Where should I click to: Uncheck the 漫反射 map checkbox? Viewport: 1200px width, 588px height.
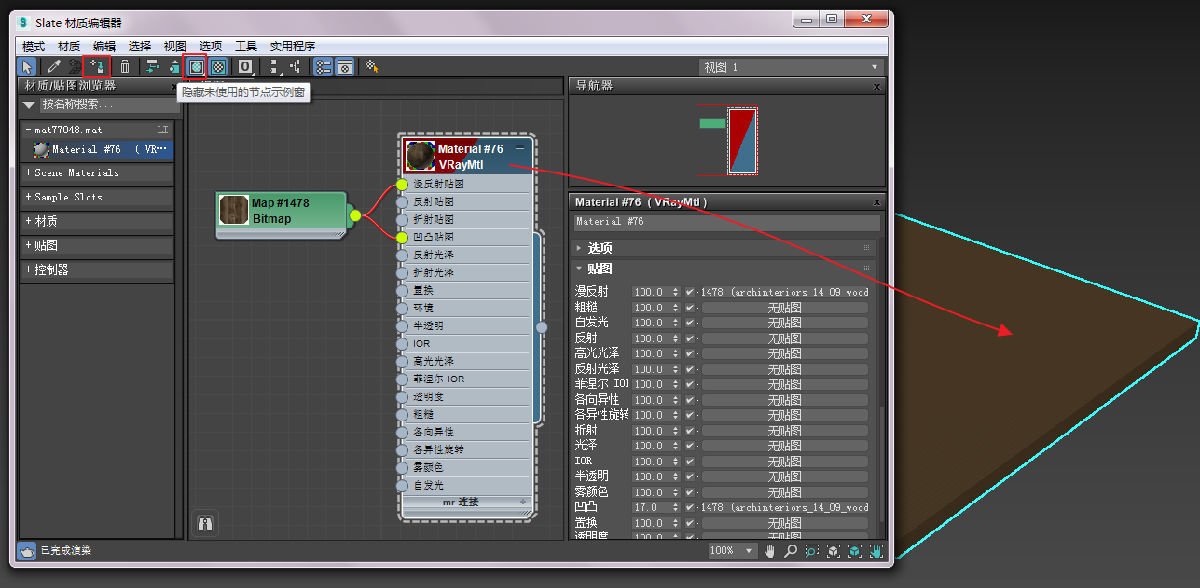coord(689,293)
